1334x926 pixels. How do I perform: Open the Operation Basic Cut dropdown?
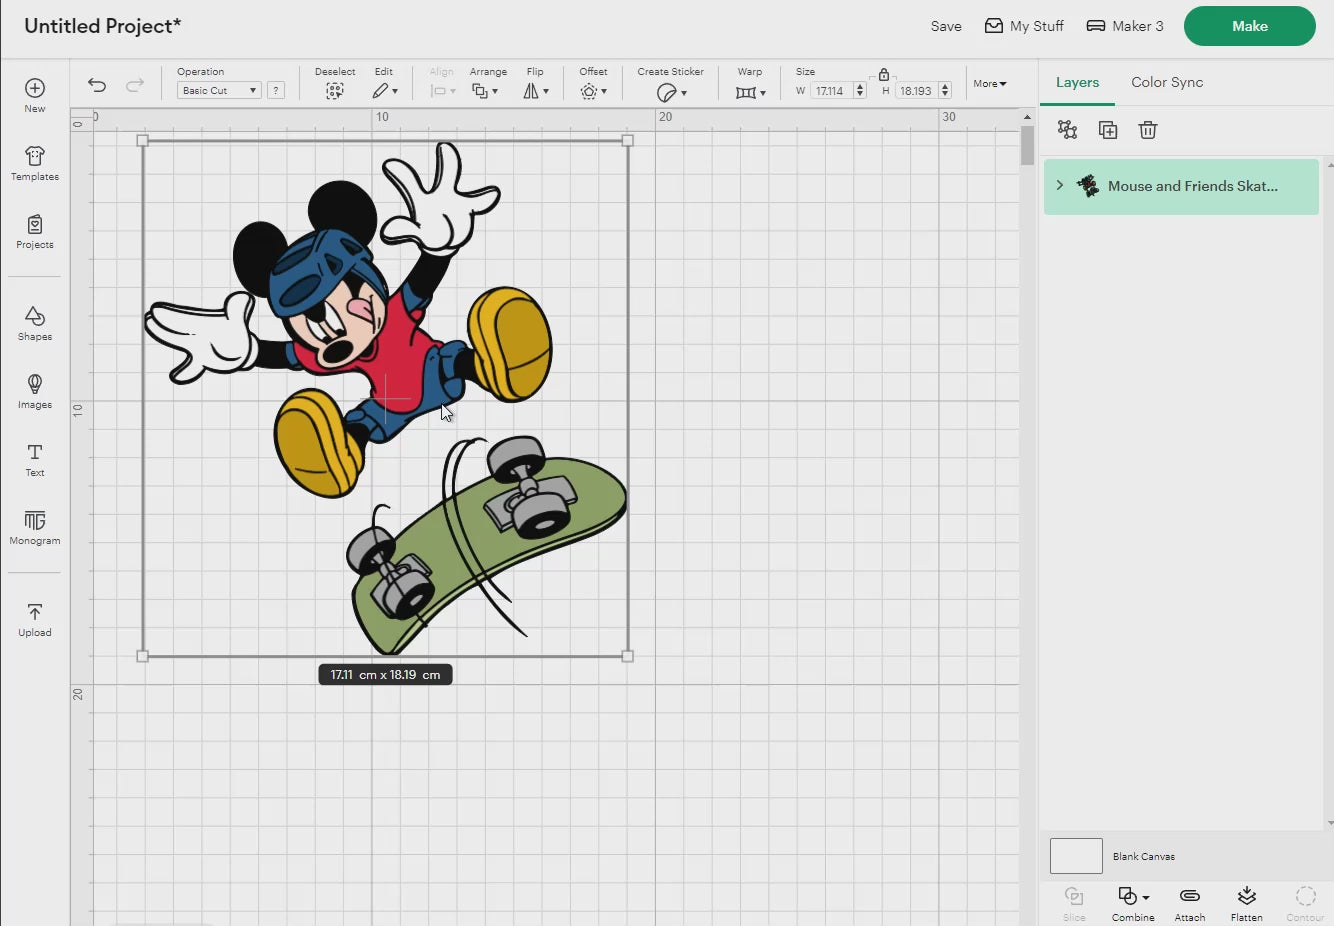tap(219, 90)
